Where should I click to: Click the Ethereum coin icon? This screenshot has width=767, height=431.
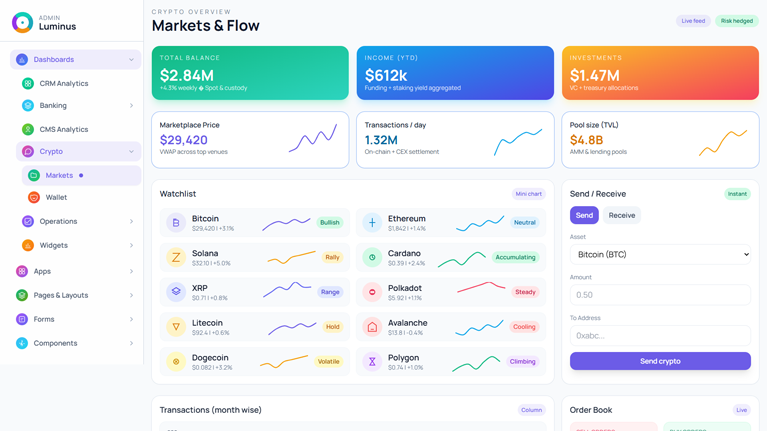[x=372, y=223]
